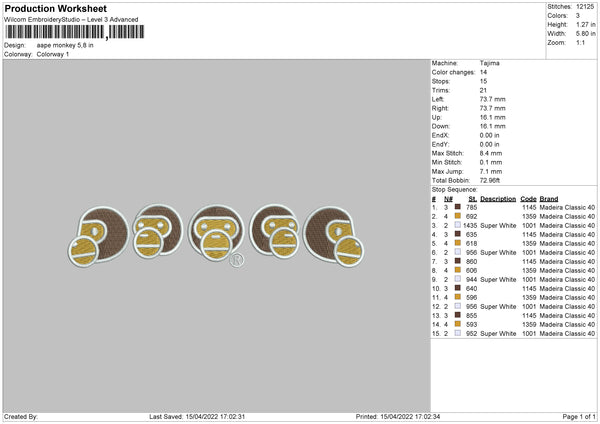Click the Min Stitch value 0.1 mm
This screenshot has width=600, height=424.
[x=491, y=162]
